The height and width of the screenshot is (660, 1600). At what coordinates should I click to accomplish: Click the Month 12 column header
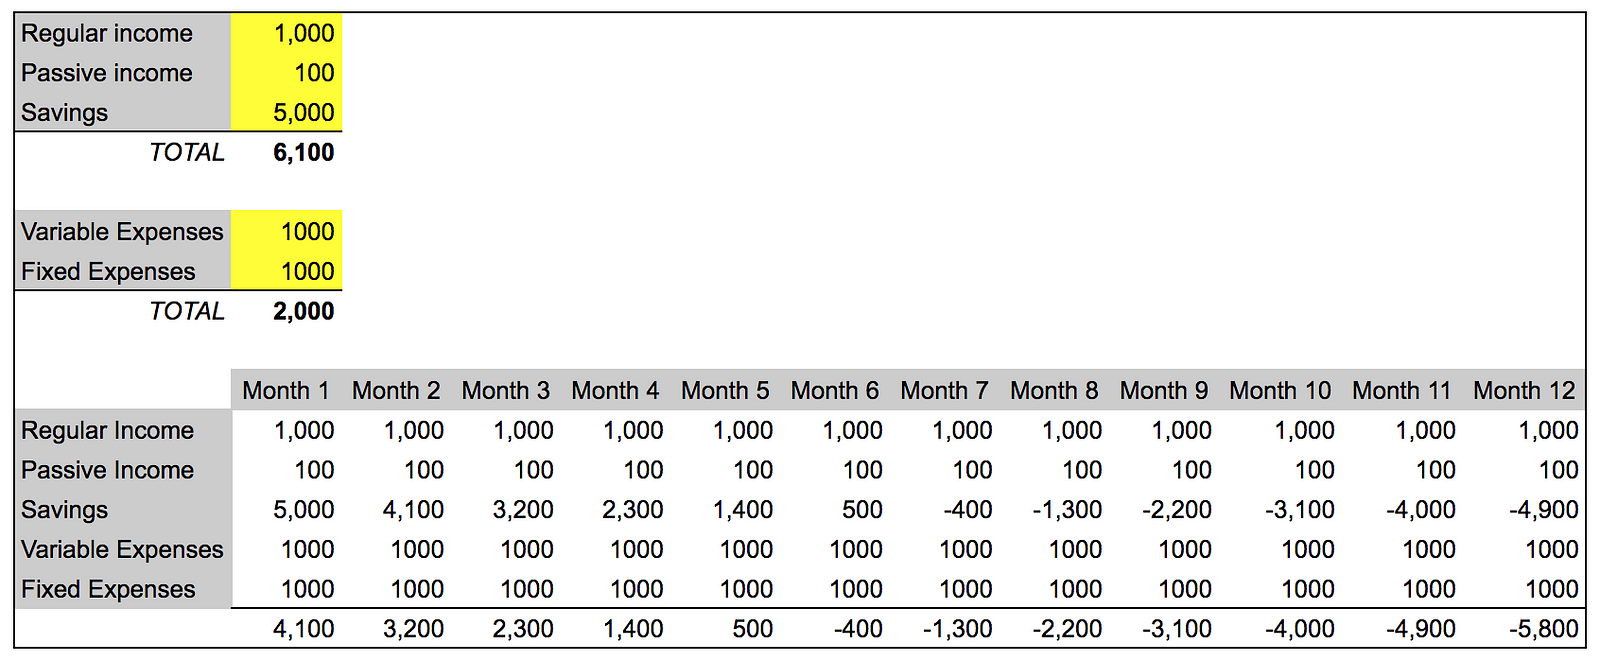[1524, 390]
